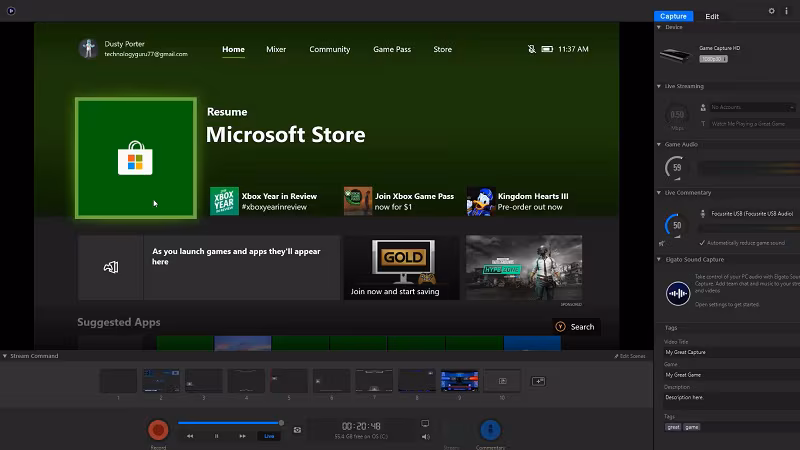Click the muted microphone status icon
This screenshot has width=800, height=450.
[x=532, y=49]
